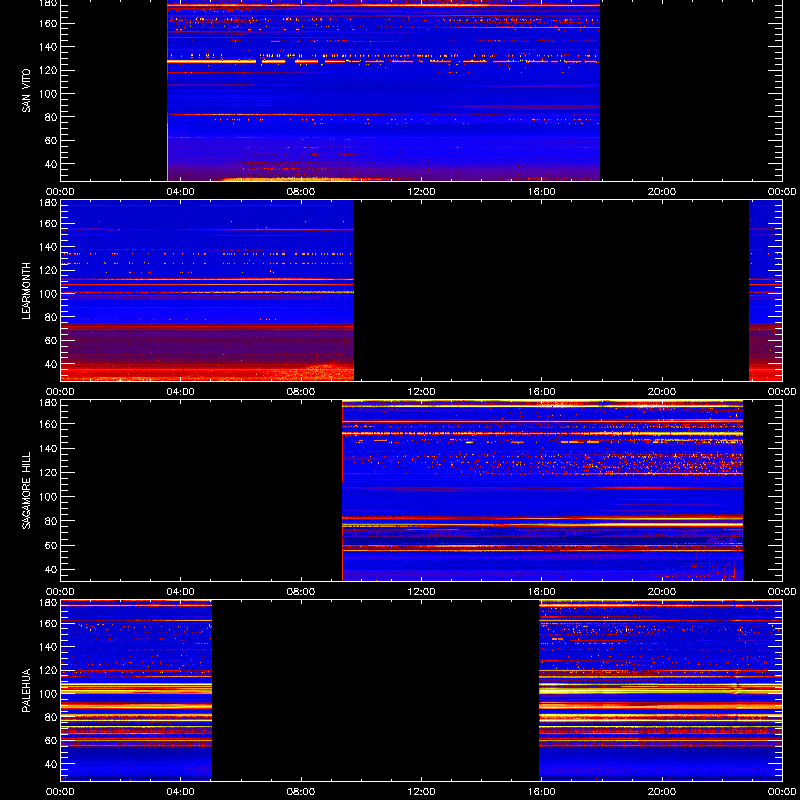Click the 120 frequency label on San Vito axis
800x800 pixels.
pos(50,70)
